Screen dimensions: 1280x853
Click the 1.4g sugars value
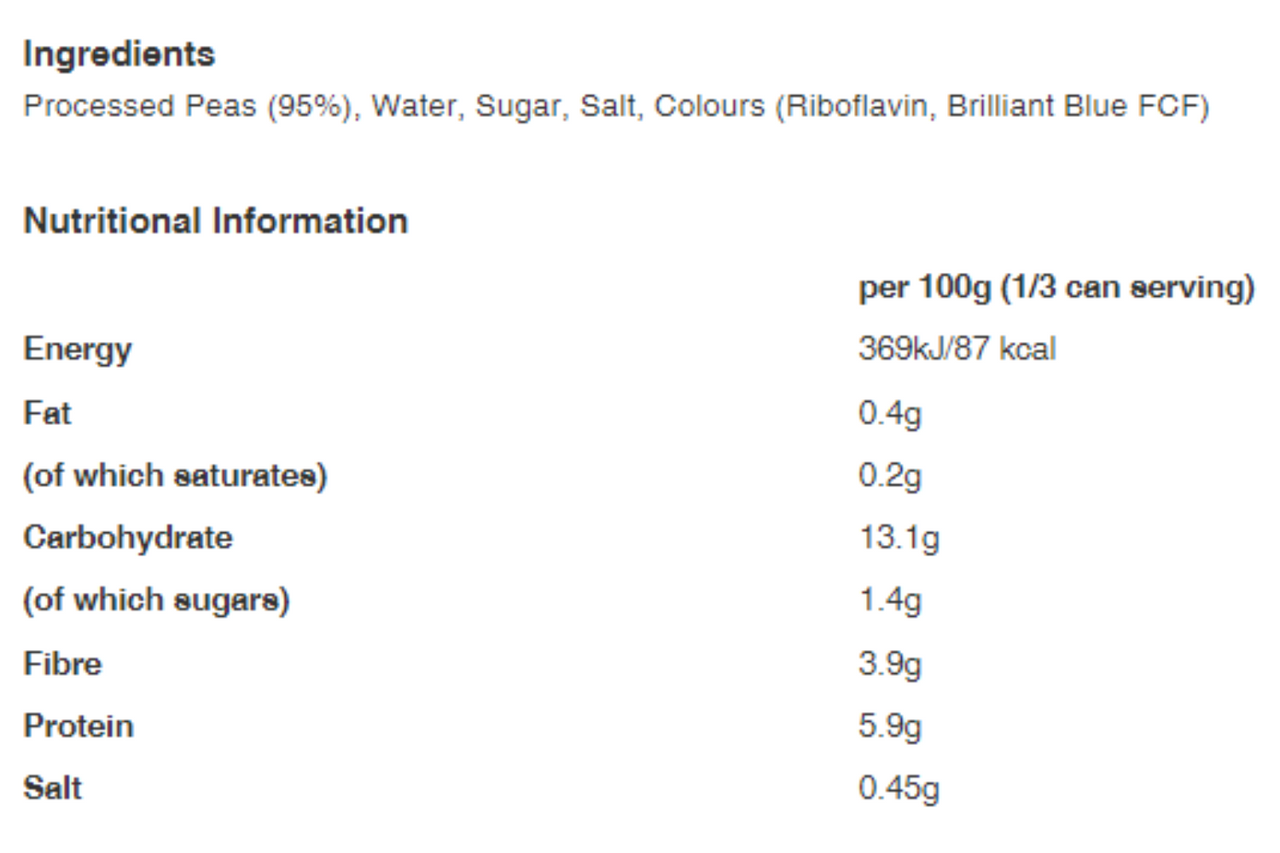[x=890, y=601]
